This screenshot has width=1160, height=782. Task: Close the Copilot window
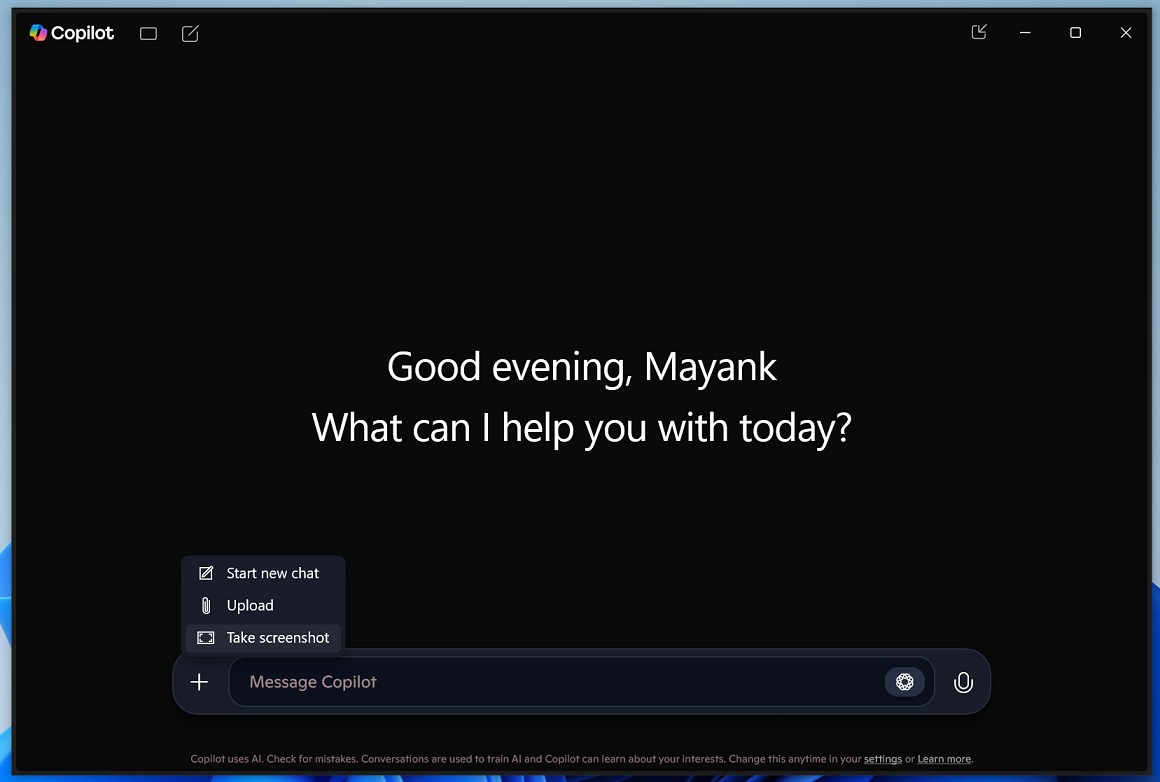coord(1125,33)
